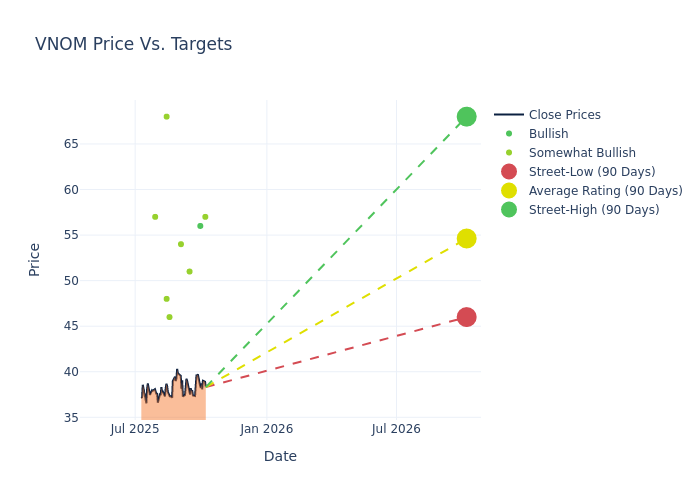
Task: Select the large green Street-High point on the chart
Action: (466, 117)
